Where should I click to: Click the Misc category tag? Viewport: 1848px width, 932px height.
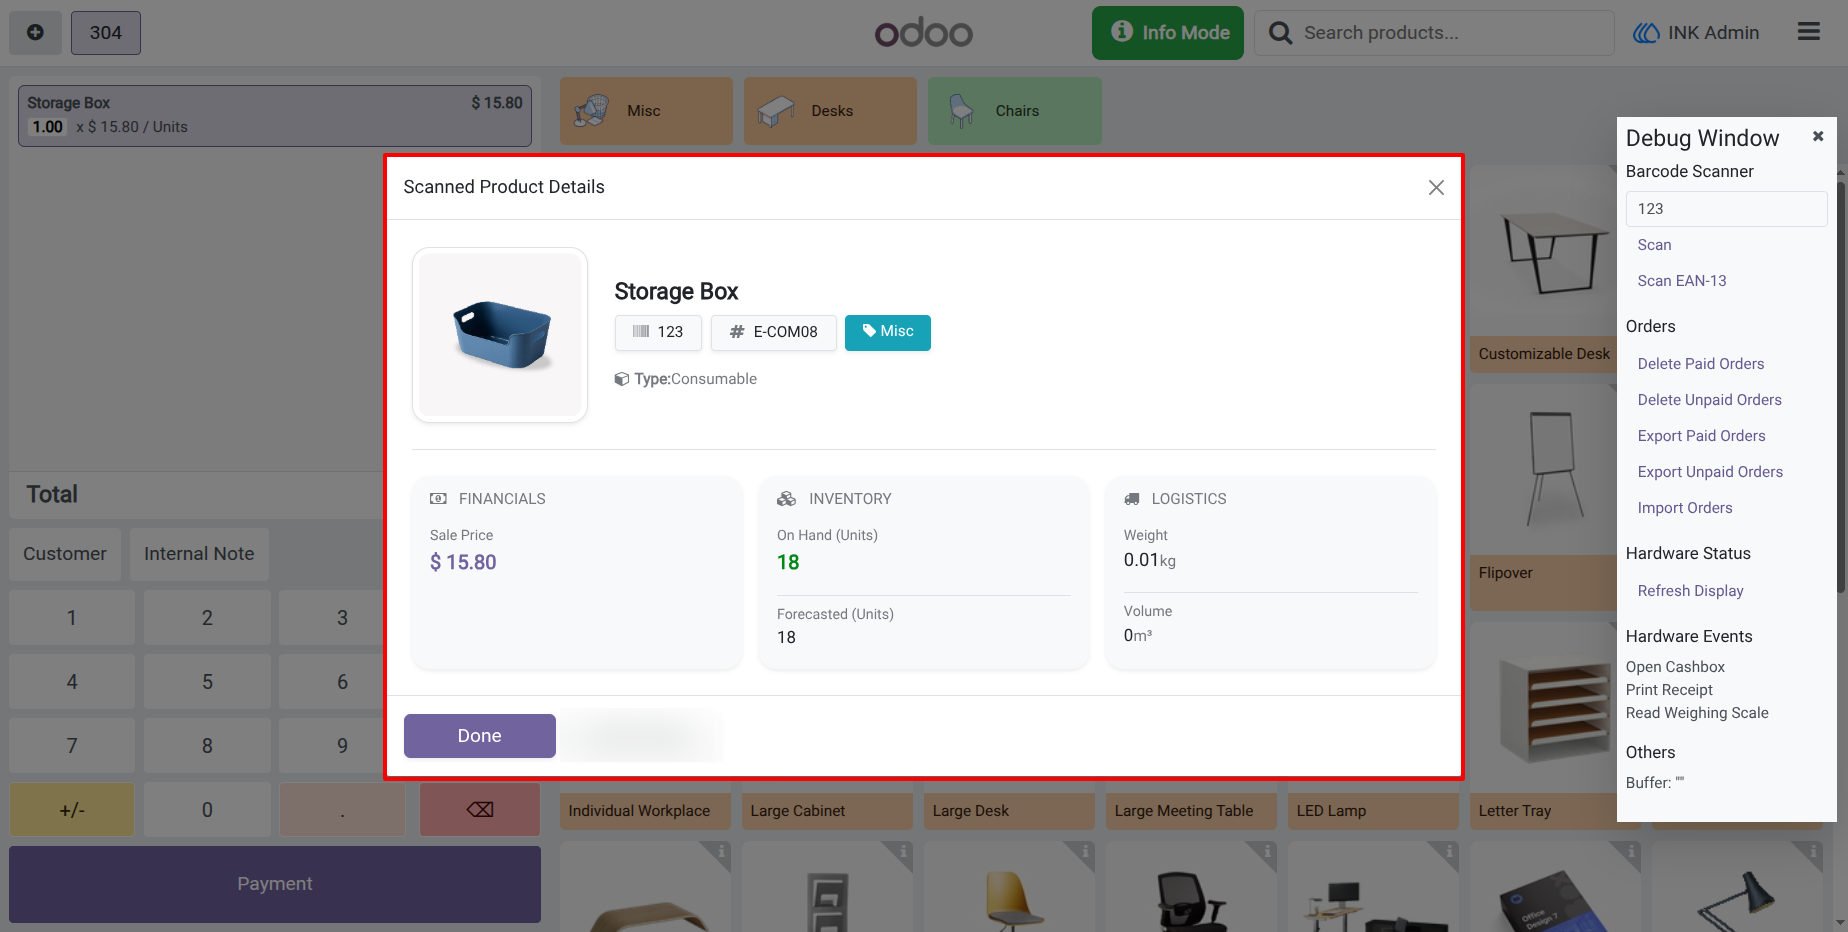[x=888, y=332]
